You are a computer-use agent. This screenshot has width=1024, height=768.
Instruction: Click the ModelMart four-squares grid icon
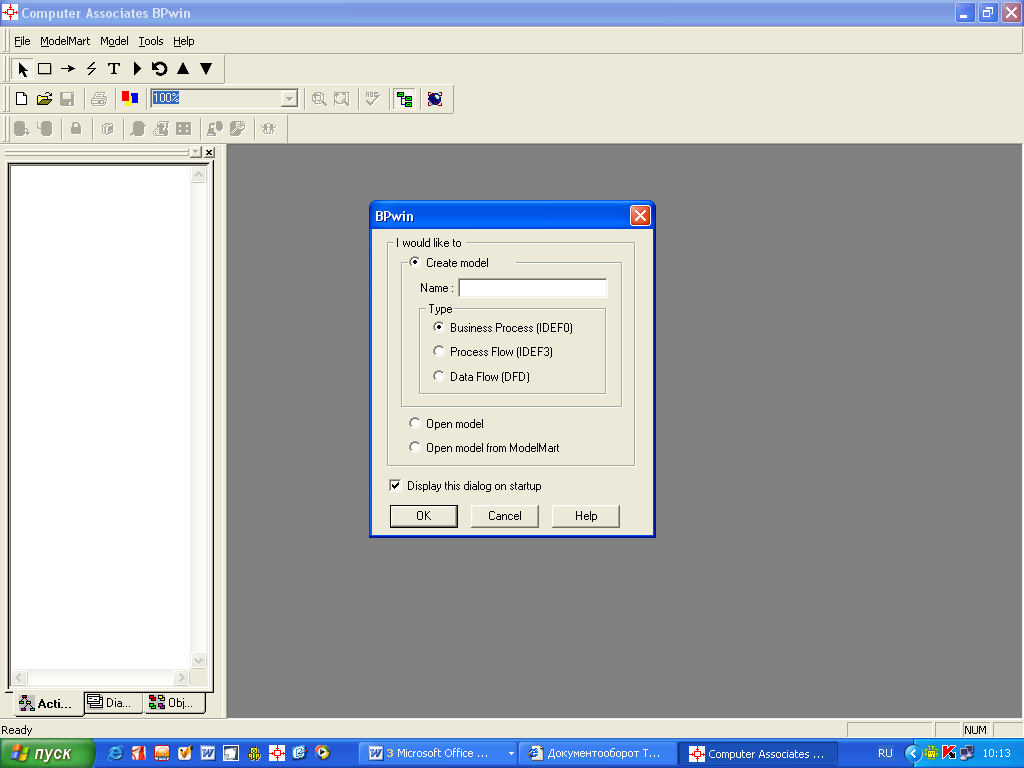184,129
